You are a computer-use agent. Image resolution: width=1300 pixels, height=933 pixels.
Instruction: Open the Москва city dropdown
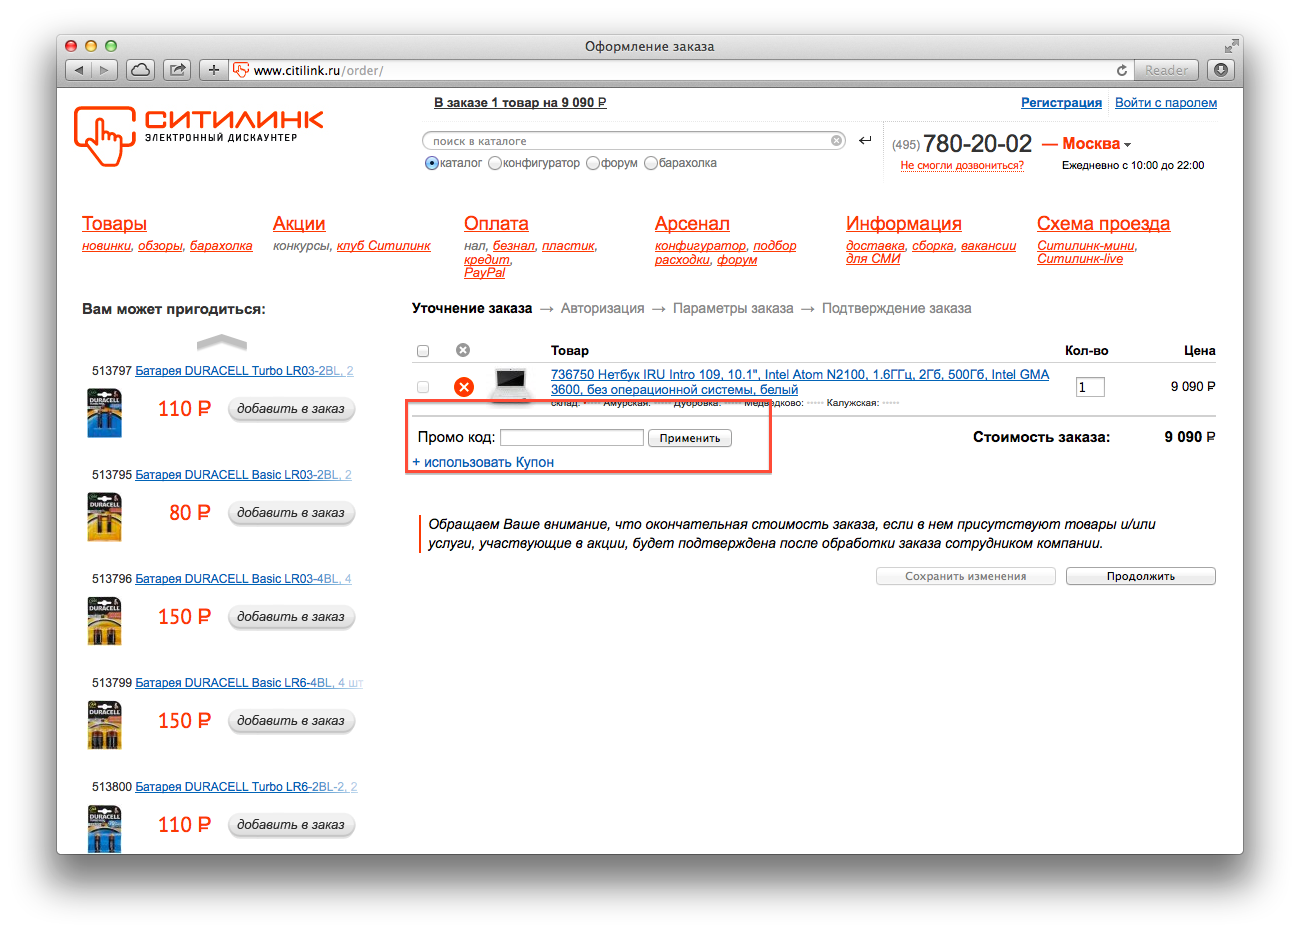point(1096,144)
